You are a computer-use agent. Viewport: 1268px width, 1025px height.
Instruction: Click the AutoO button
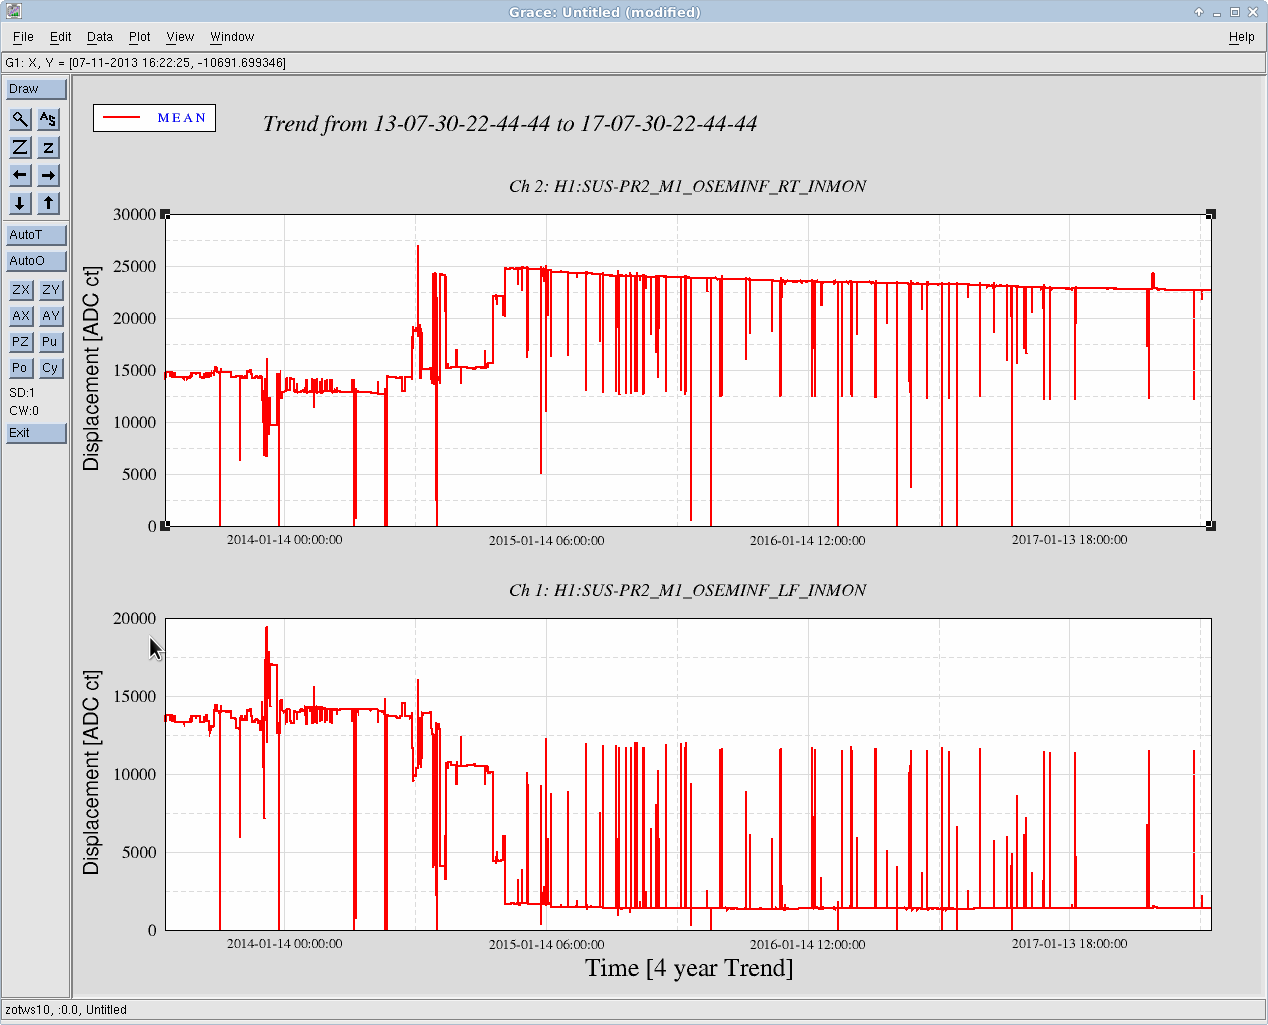(x=36, y=261)
